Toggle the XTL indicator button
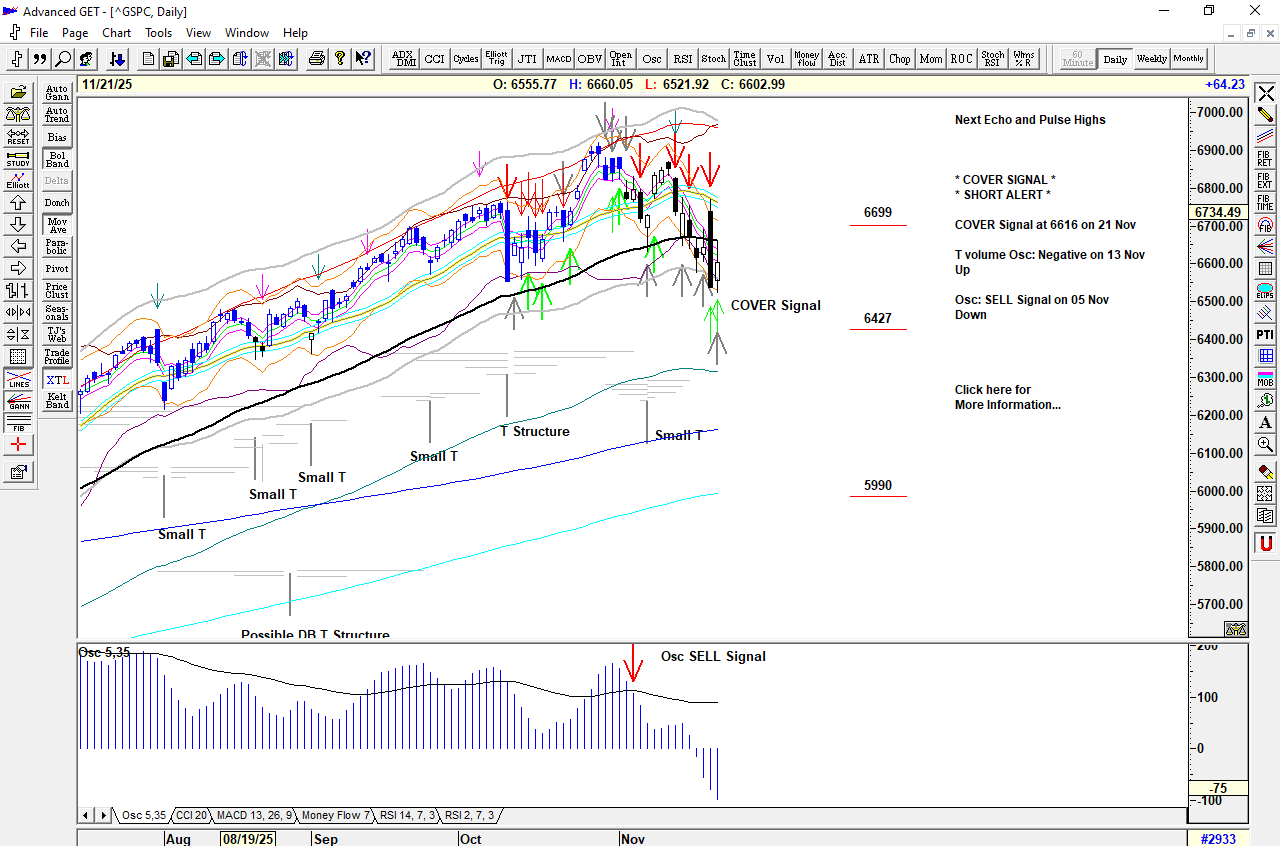 57,380
